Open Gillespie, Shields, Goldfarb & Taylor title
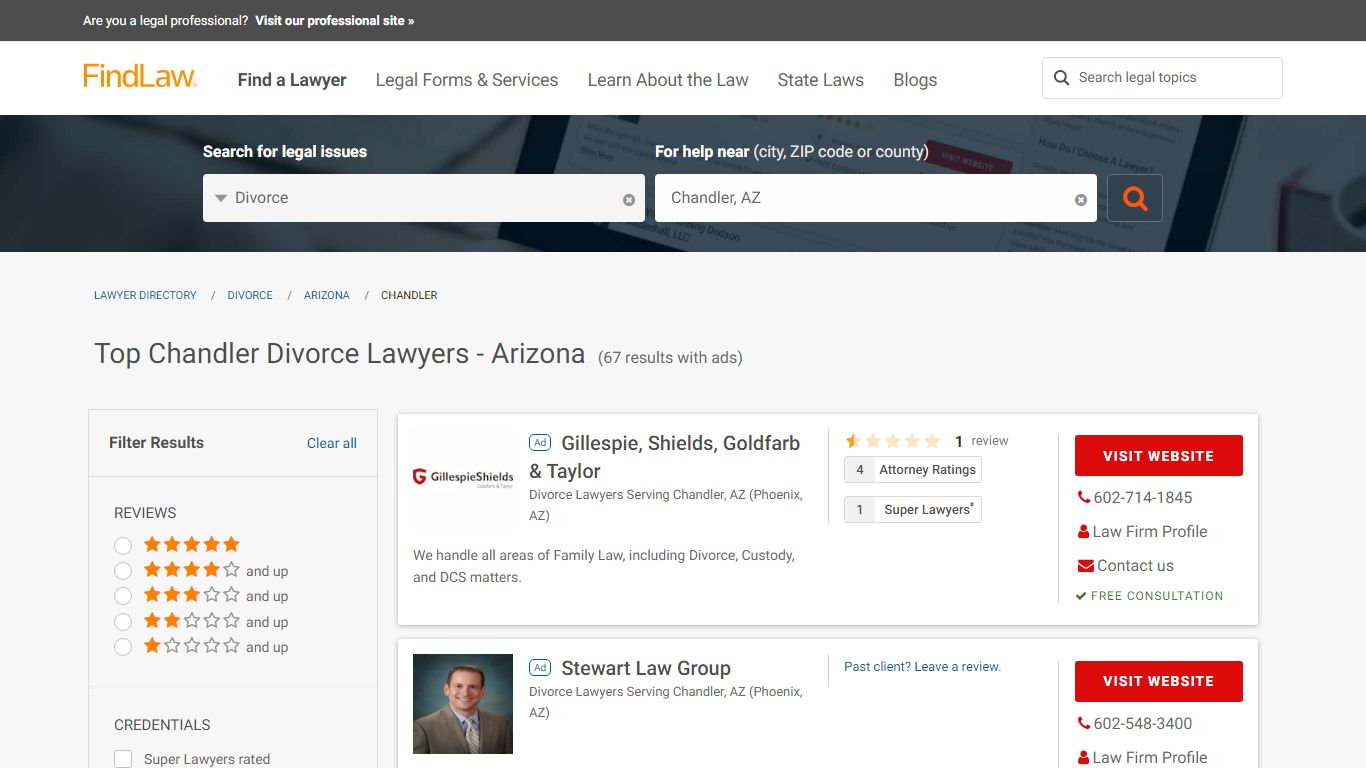 click(665, 457)
